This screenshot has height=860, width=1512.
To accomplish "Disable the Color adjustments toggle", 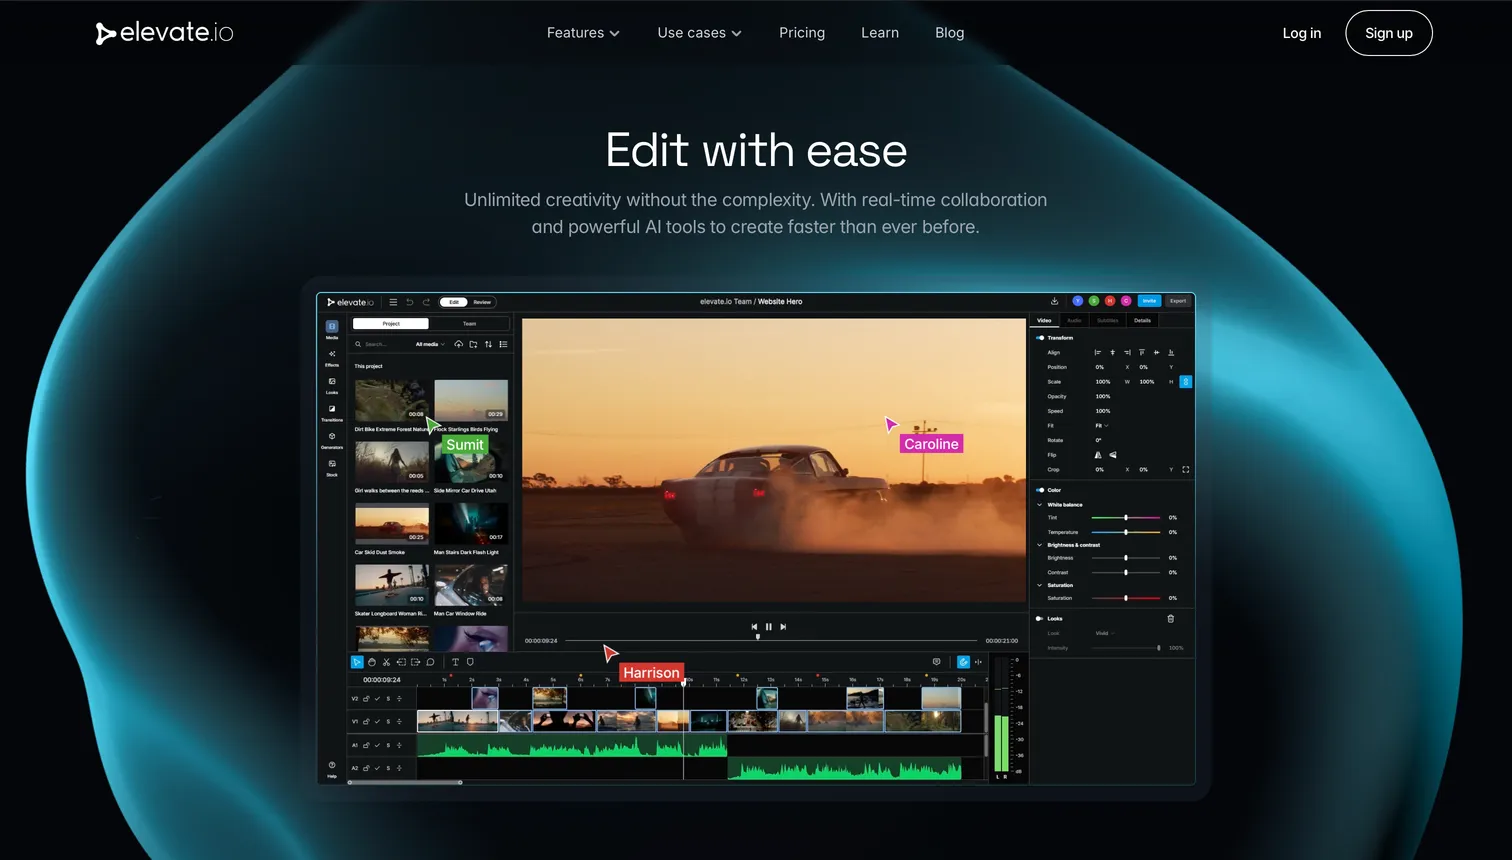I will coord(1040,490).
